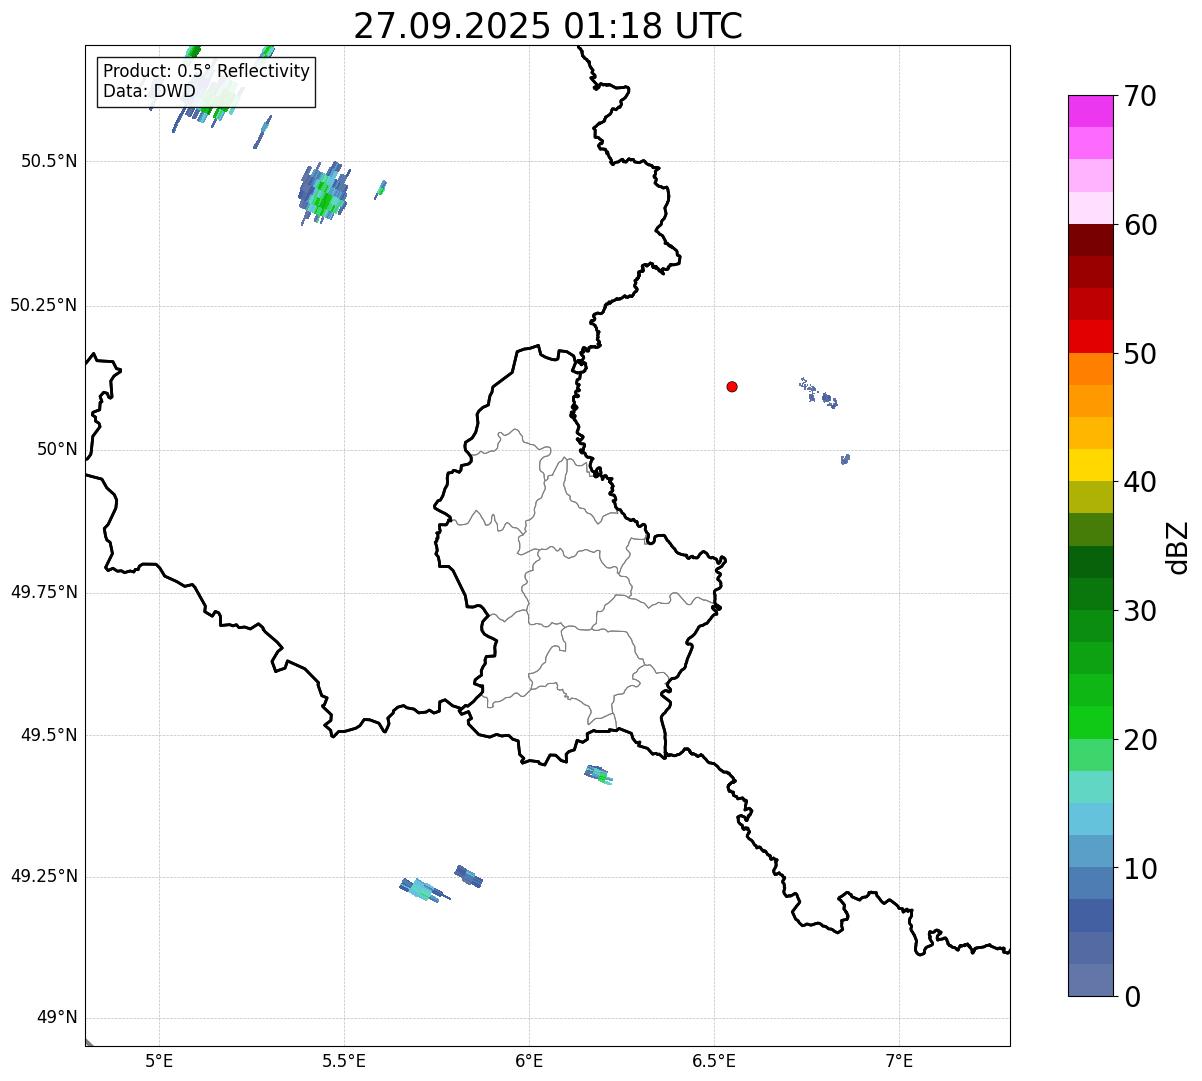This screenshot has height=1081, width=1202.
Task: Click the Product 0.5° Reflectivity legend text
Action: point(206,71)
